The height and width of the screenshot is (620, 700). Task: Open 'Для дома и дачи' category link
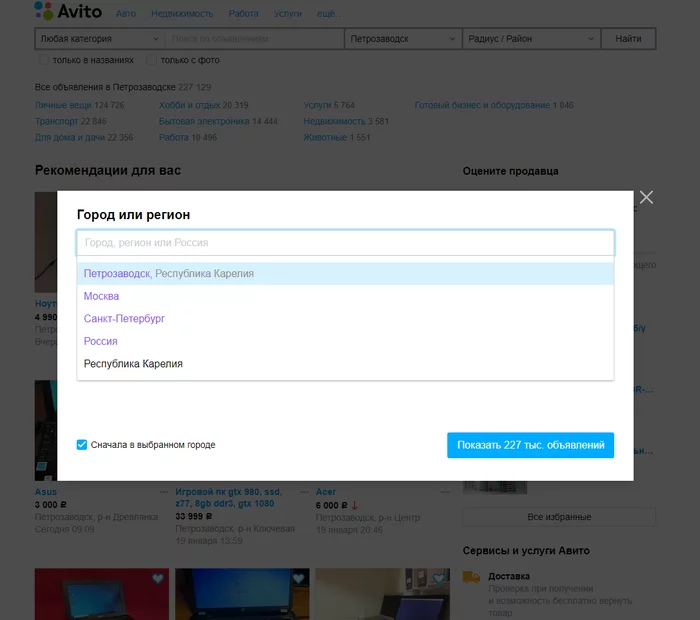(x=70, y=137)
